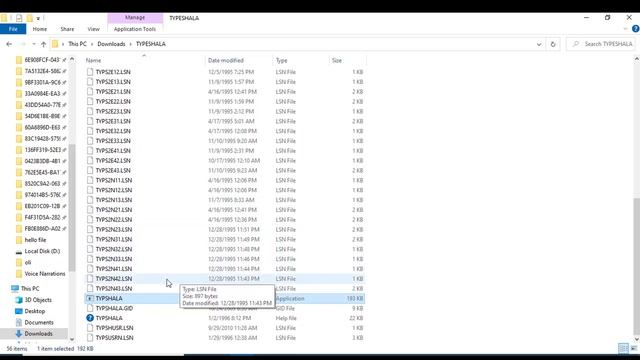Select the TYPSHALA help file icon

90,318
